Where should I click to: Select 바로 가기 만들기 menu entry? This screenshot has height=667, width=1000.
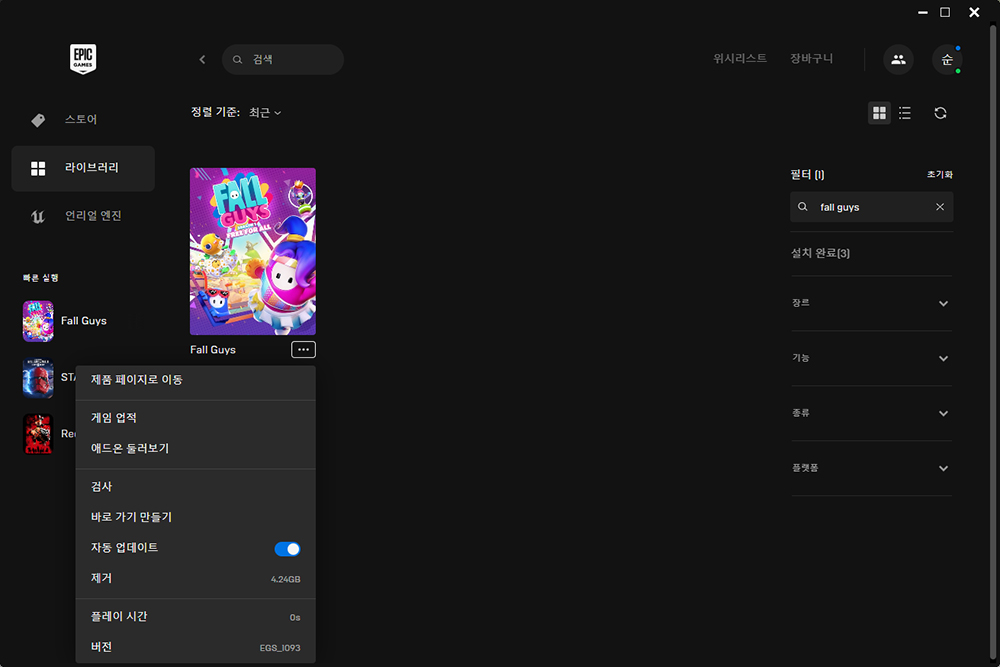(x=195, y=517)
